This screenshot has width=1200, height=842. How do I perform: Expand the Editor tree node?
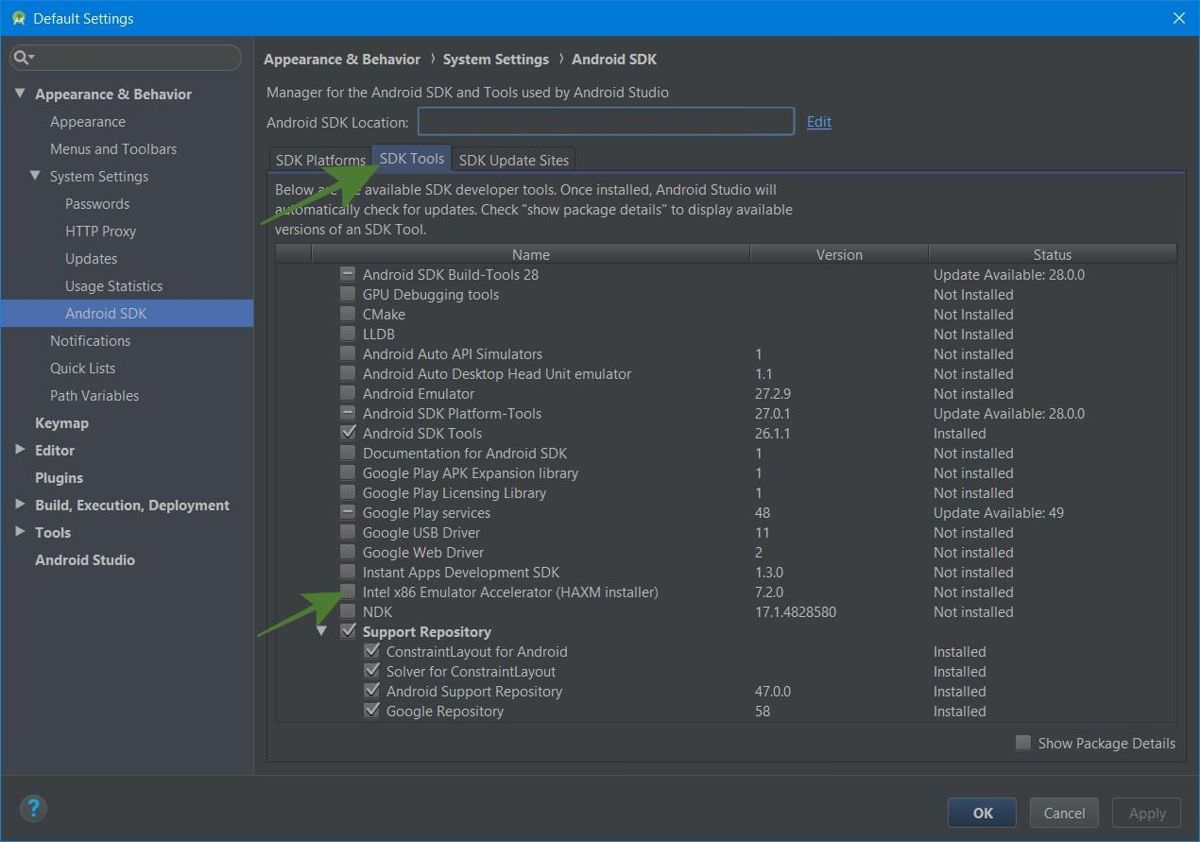click(20, 450)
